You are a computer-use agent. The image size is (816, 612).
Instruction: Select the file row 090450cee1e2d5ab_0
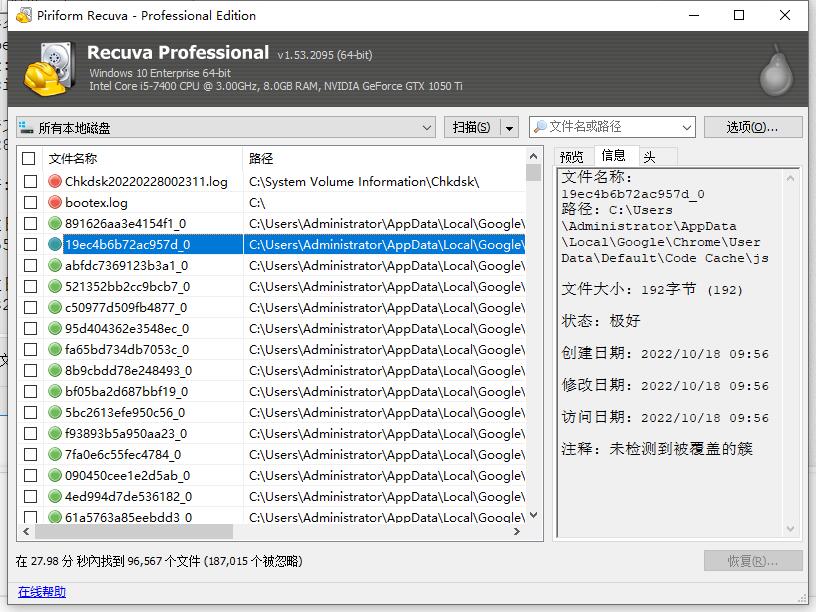tap(272, 475)
